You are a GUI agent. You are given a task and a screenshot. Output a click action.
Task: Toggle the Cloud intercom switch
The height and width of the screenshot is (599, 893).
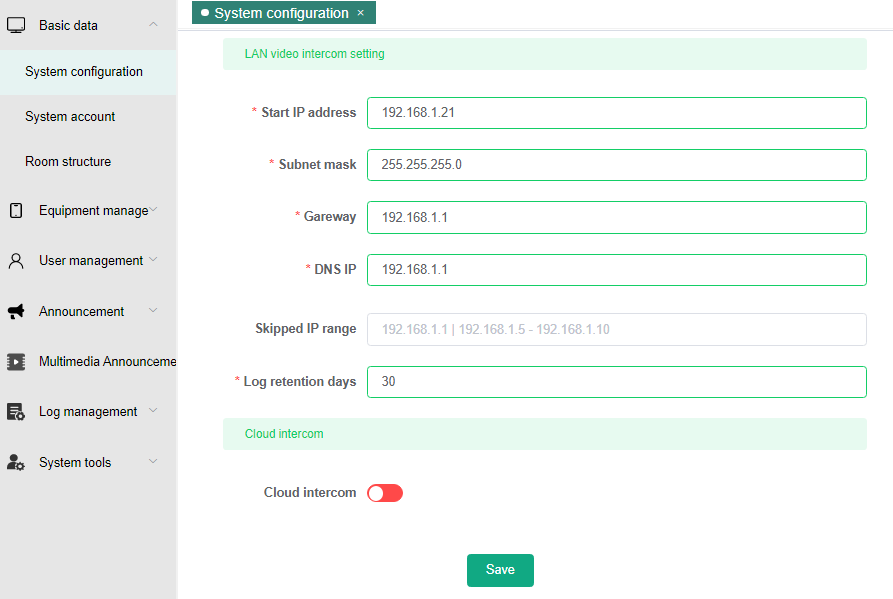pyautogui.click(x=385, y=493)
